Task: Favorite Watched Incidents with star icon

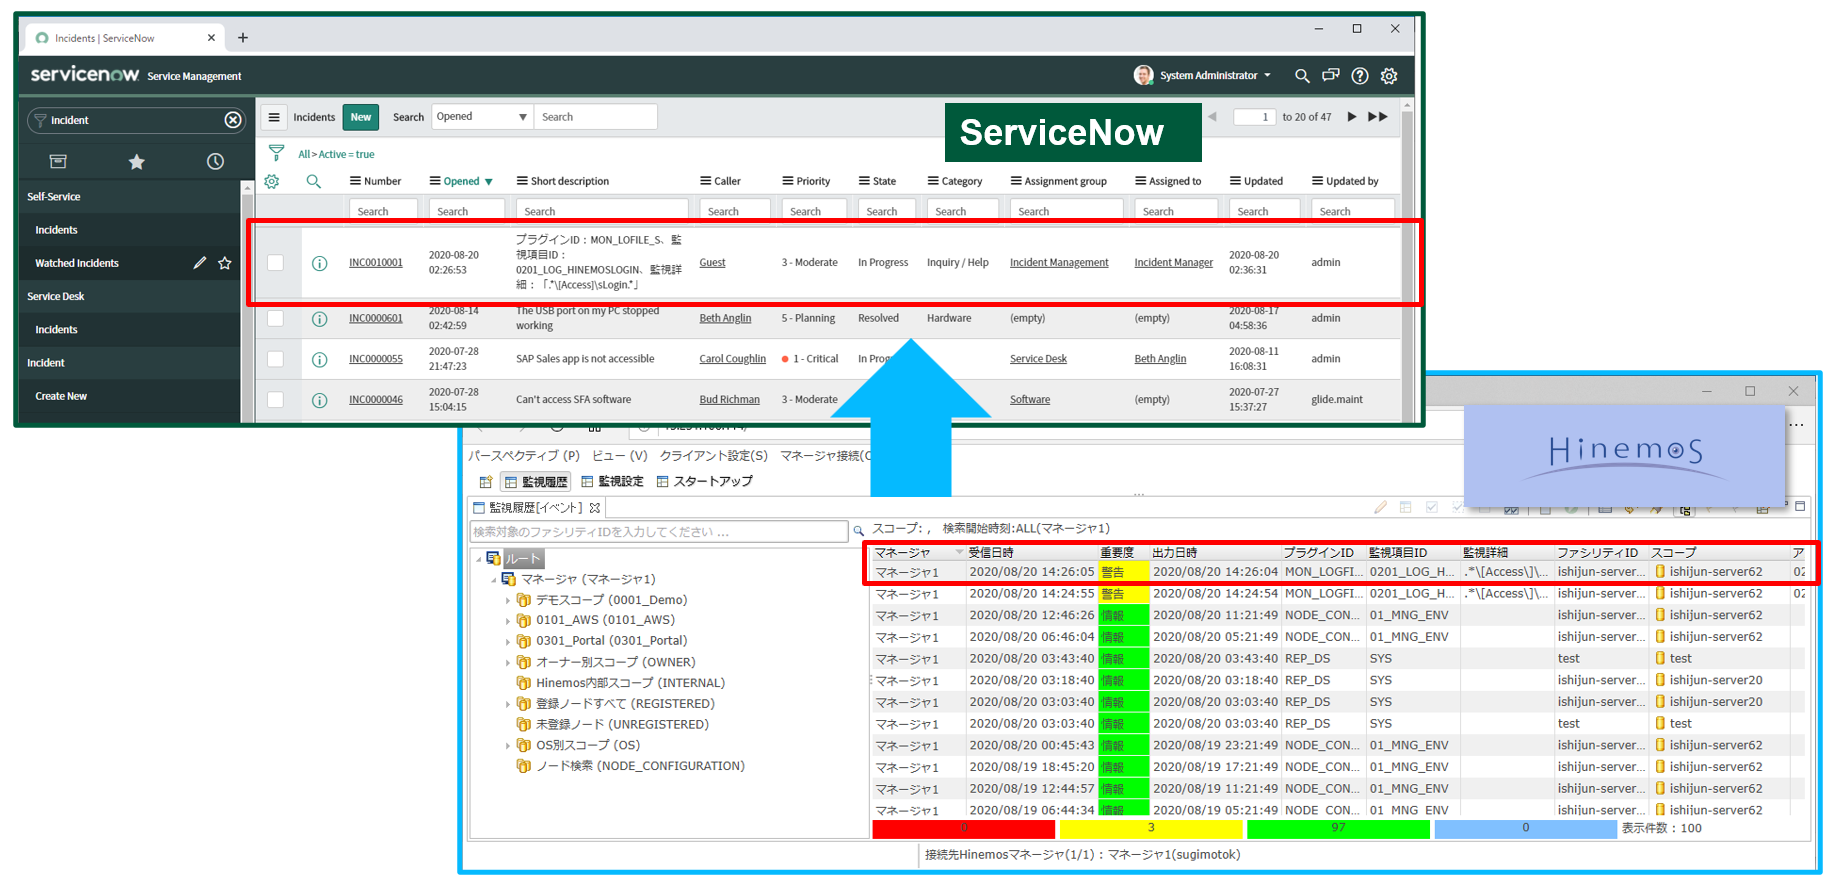Action: click(x=225, y=263)
